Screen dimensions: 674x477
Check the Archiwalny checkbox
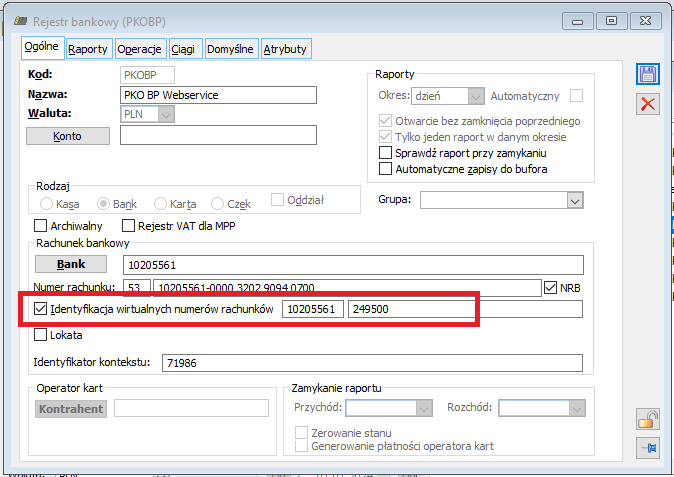pyautogui.click(x=40, y=226)
